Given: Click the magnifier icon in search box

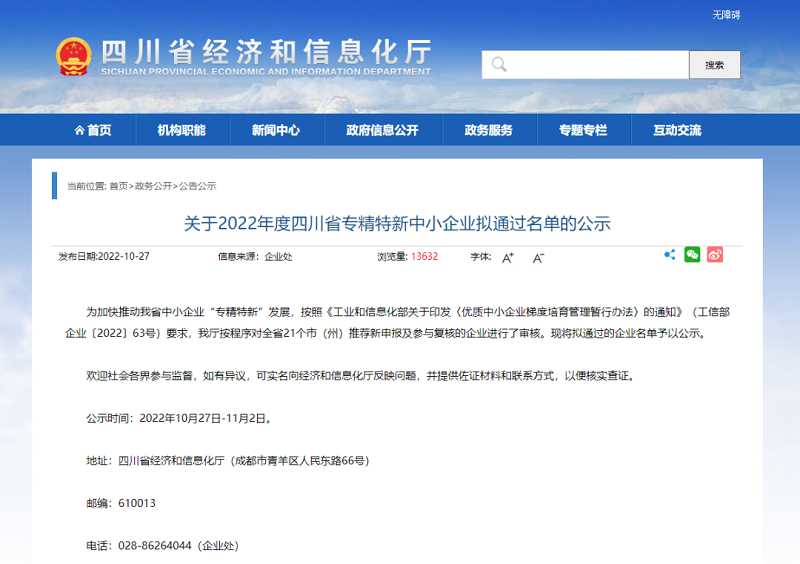Looking at the screenshot, I should click(x=499, y=65).
